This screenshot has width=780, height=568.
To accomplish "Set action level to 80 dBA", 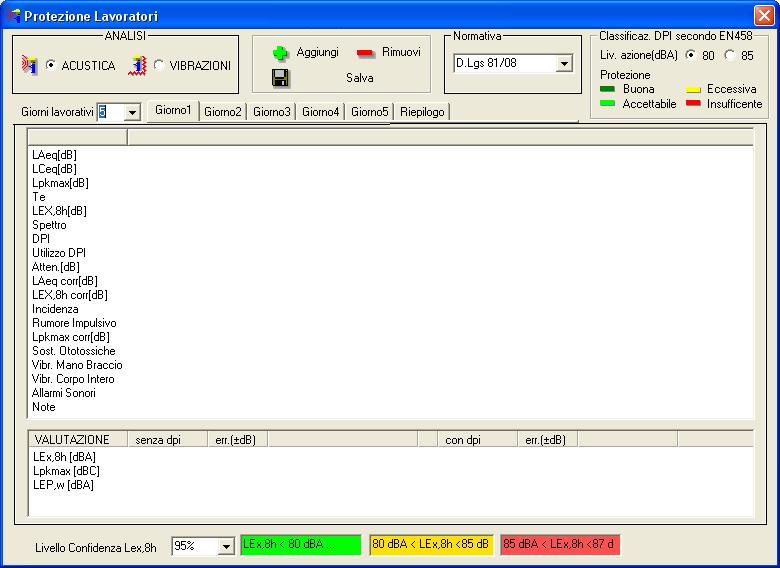I will pos(690,55).
